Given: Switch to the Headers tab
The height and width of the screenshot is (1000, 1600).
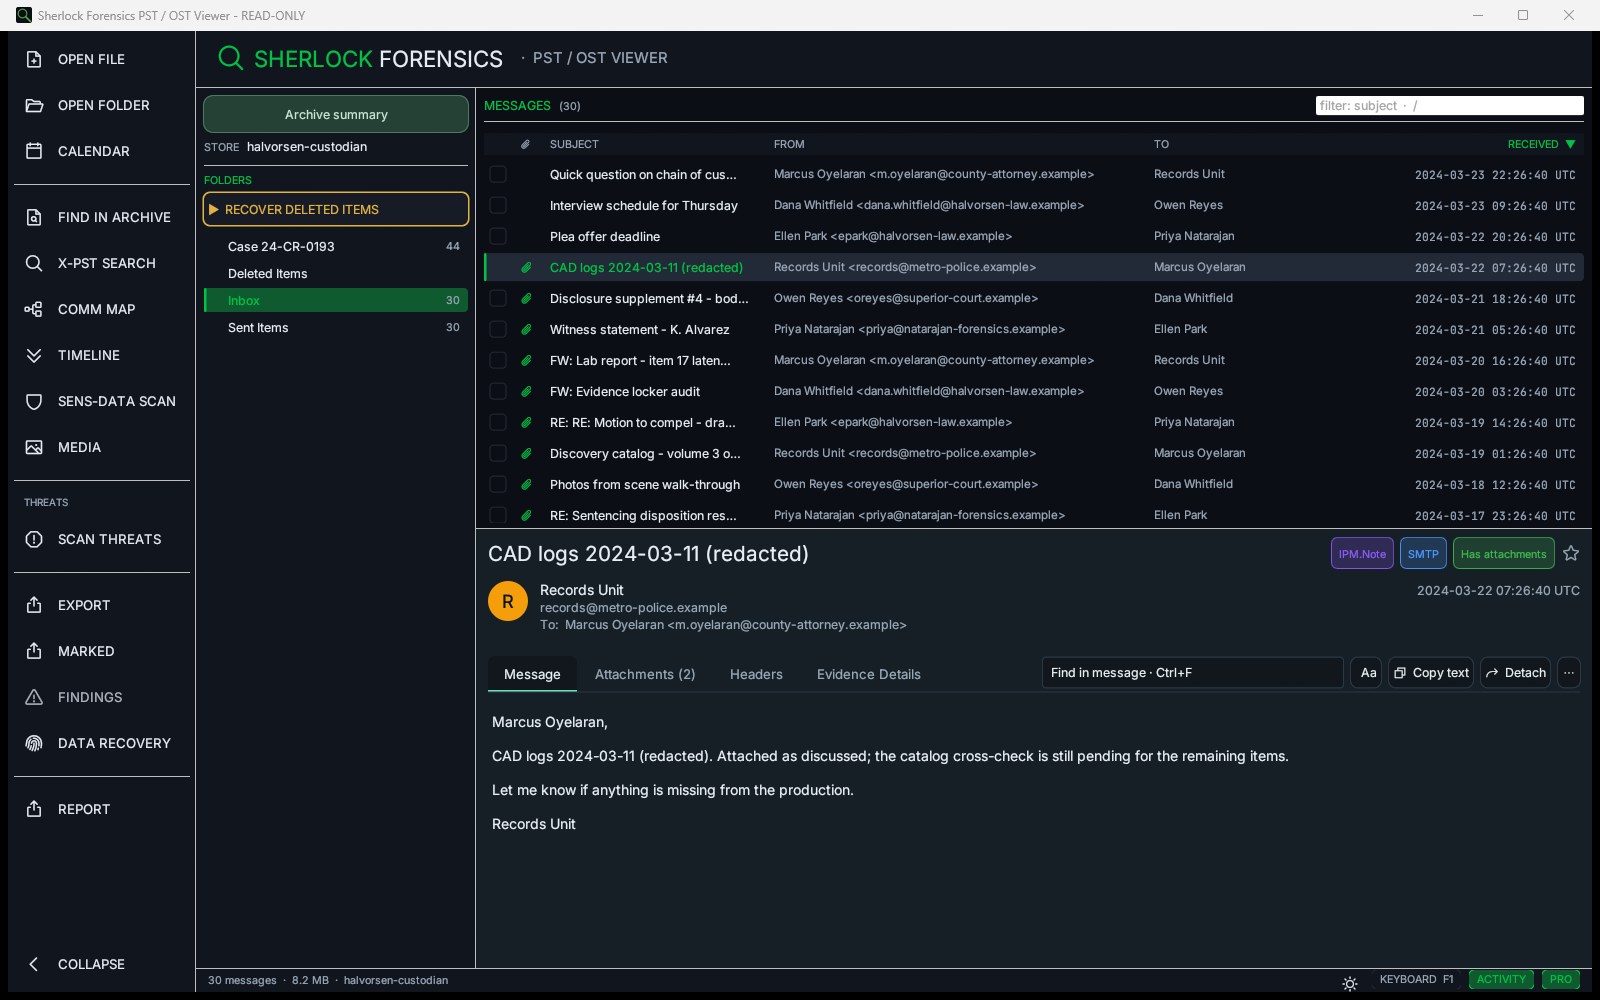Looking at the screenshot, I should [756, 674].
